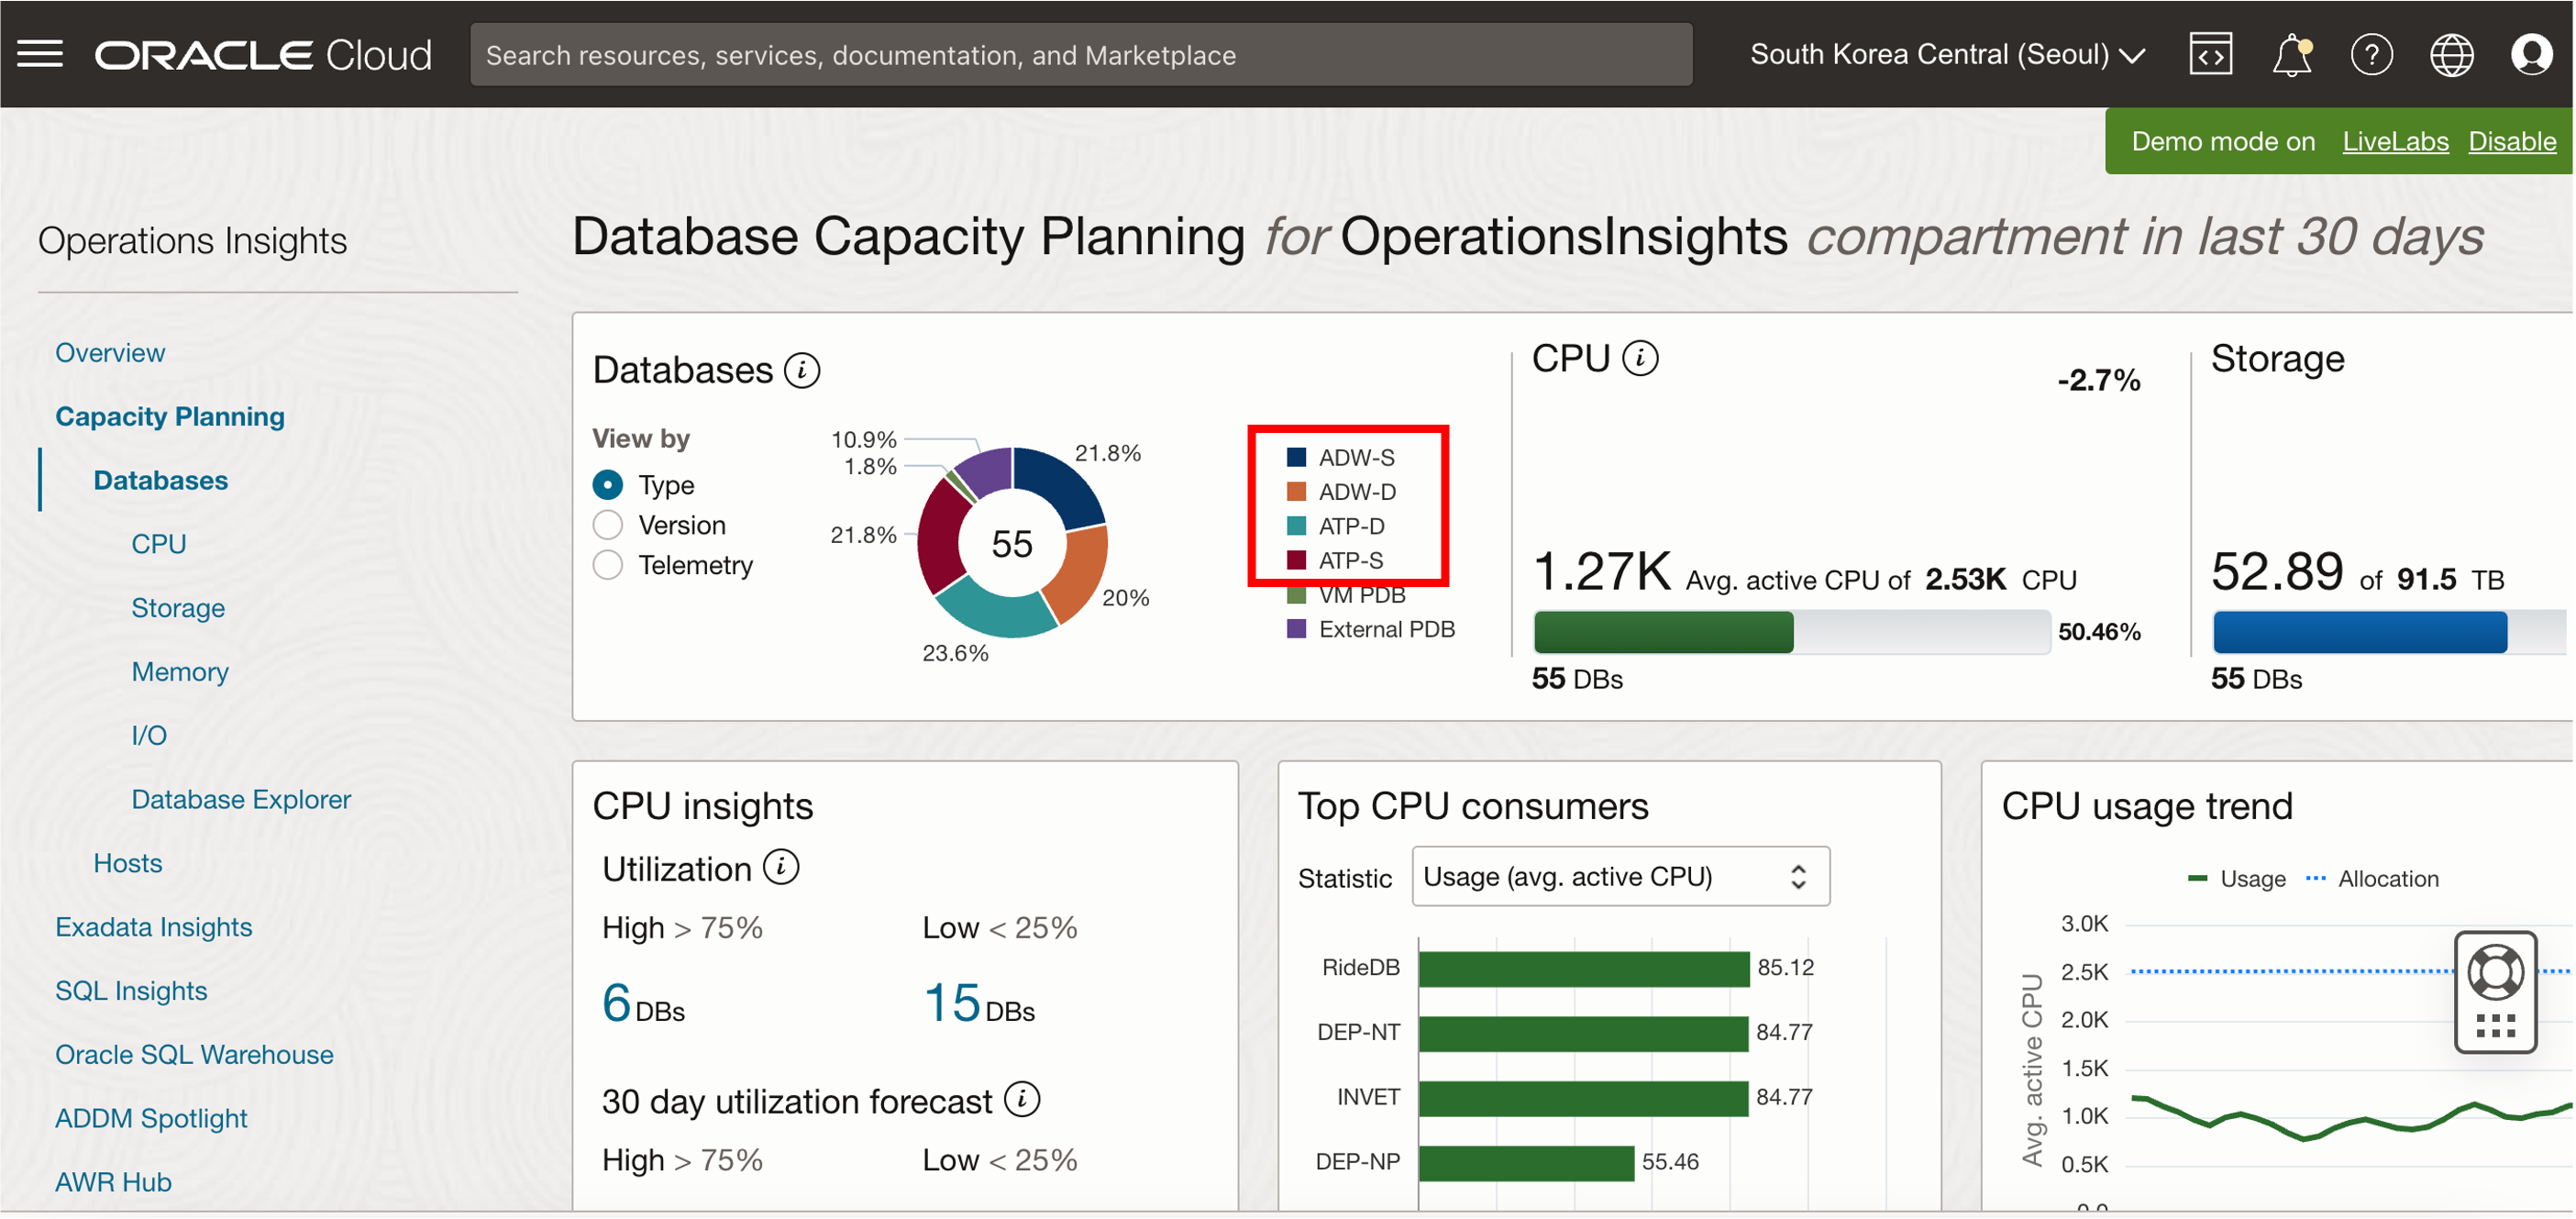The width and height of the screenshot is (2576, 1219).
Task: Open the Overview sidebar item
Action: click(110, 353)
